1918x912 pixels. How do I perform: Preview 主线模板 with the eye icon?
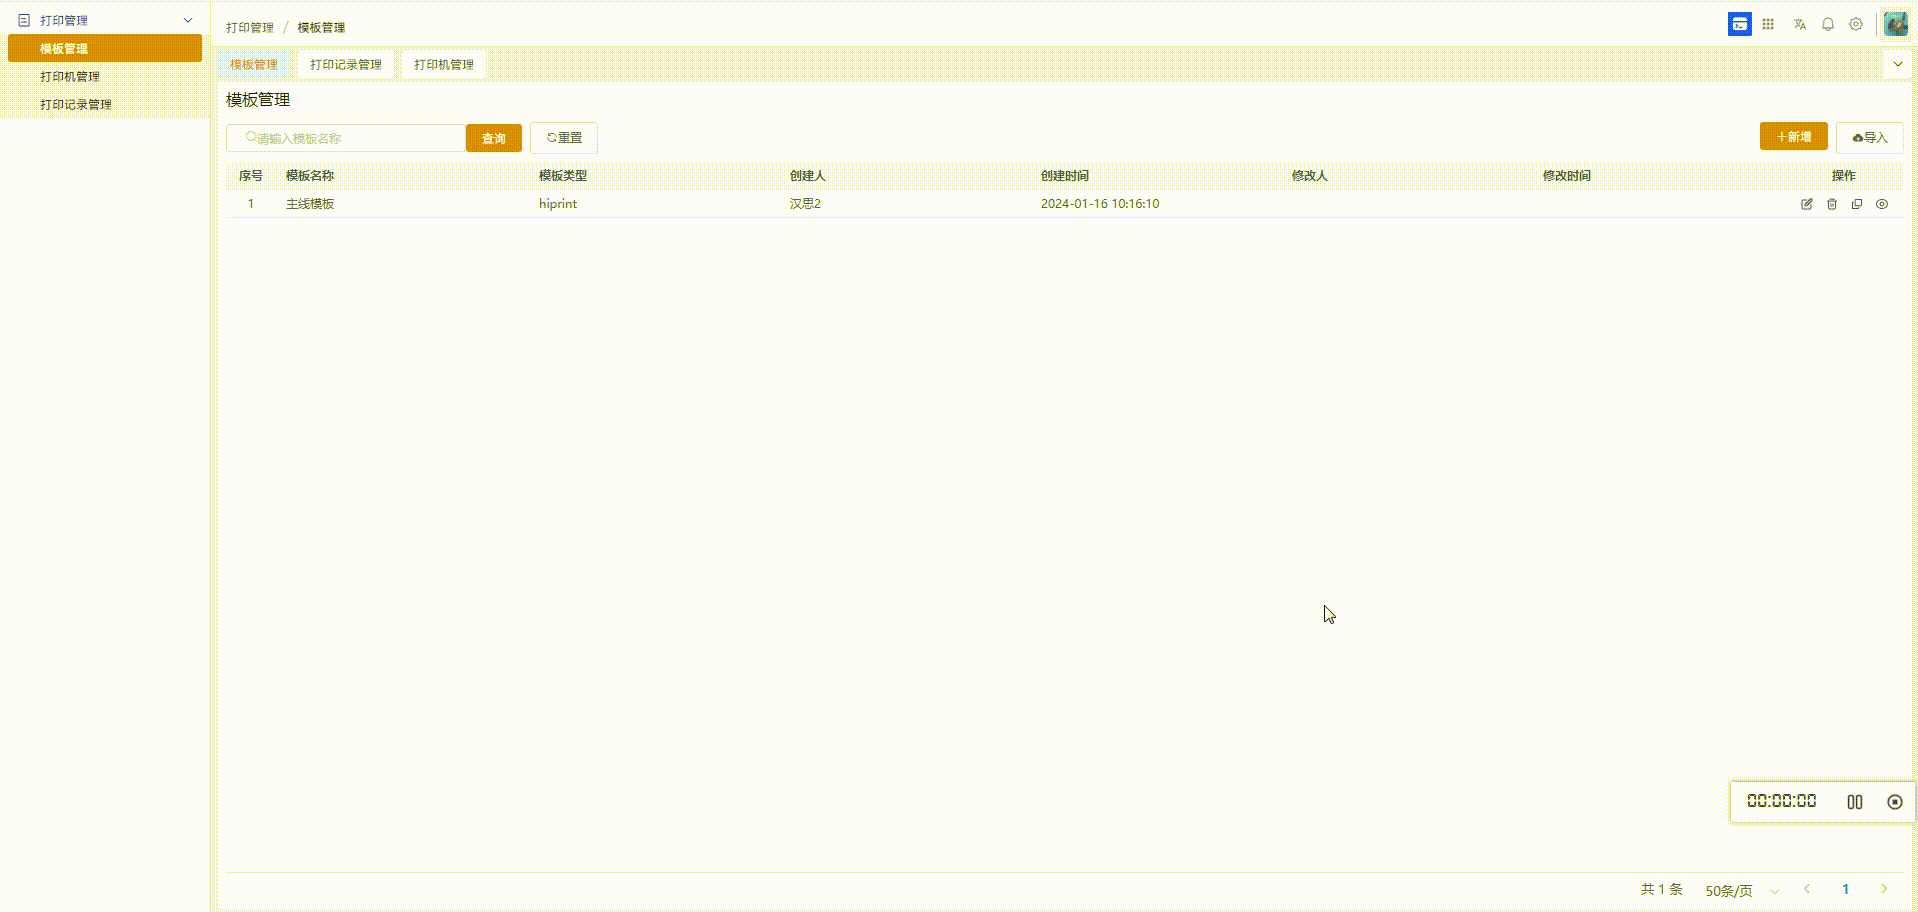pos(1881,204)
